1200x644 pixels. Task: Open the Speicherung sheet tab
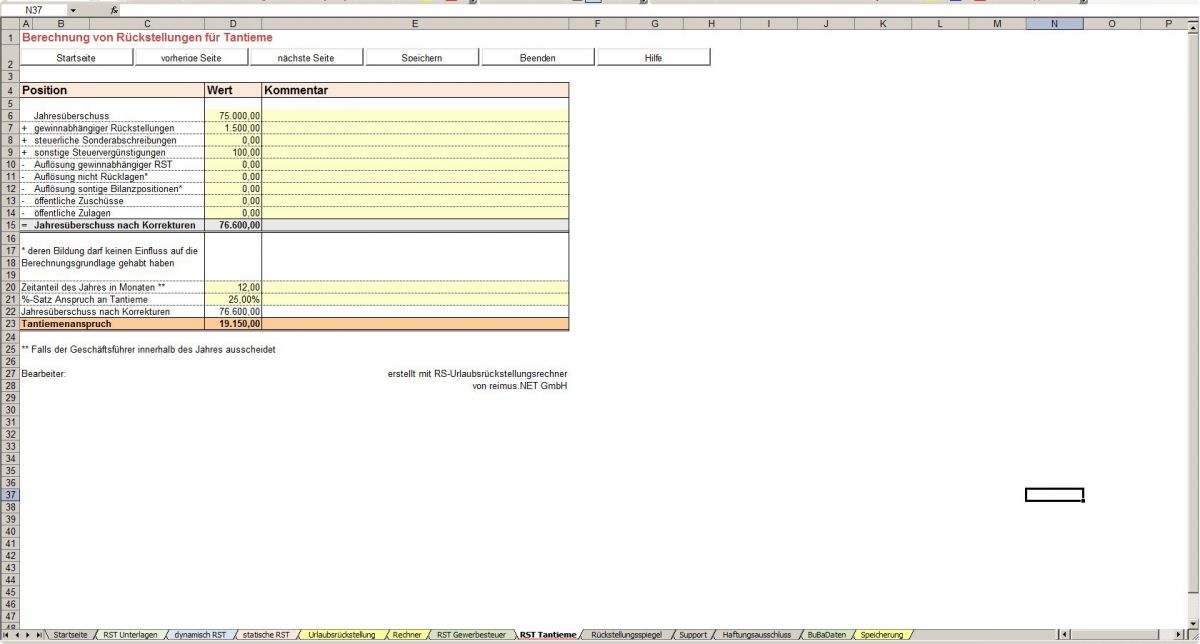(881, 635)
